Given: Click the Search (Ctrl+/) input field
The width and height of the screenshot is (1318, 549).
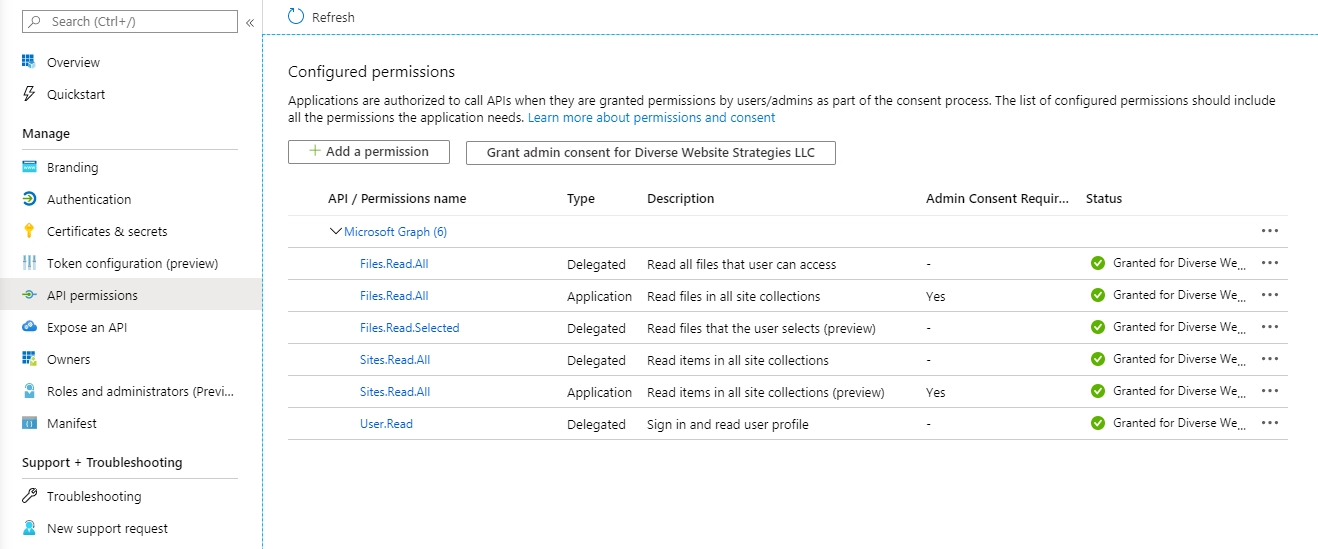Looking at the screenshot, I should [130, 21].
